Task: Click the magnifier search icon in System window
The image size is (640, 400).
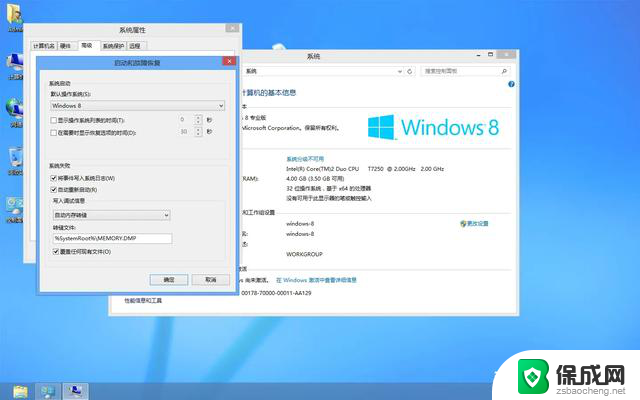Action: [x=504, y=71]
